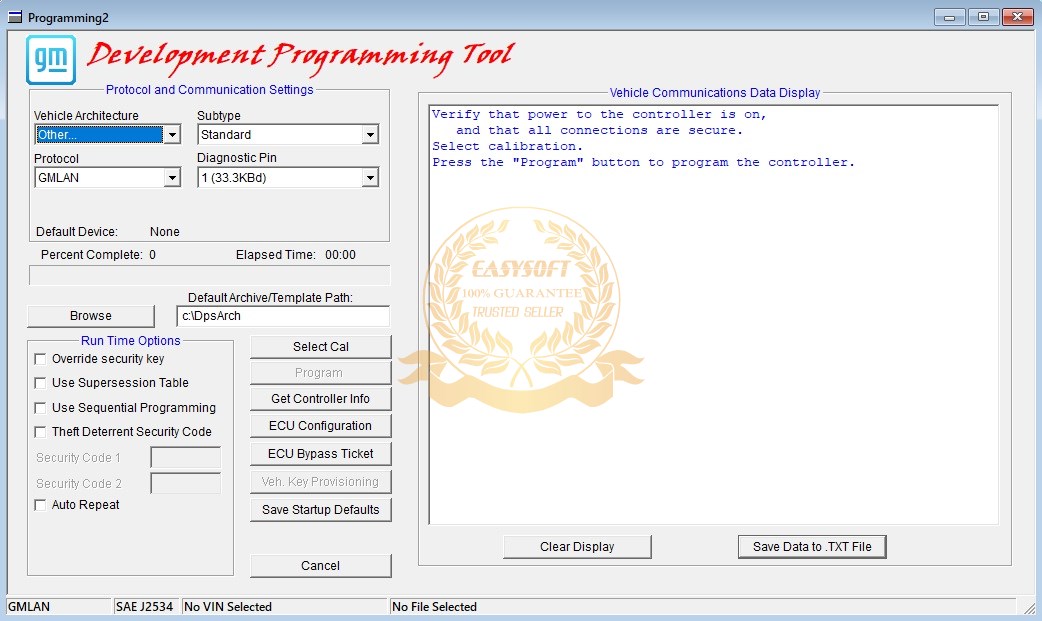
Task: Click the Programming2 window title icon
Action: click(x=15, y=17)
